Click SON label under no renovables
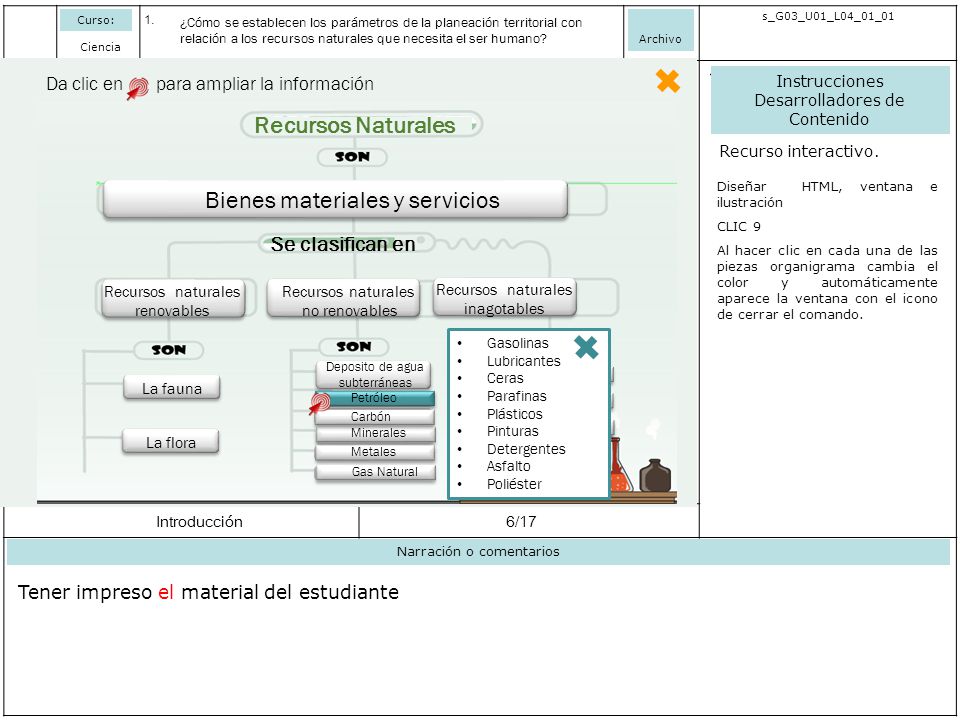This screenshot has height=720, width=960. 354,347
